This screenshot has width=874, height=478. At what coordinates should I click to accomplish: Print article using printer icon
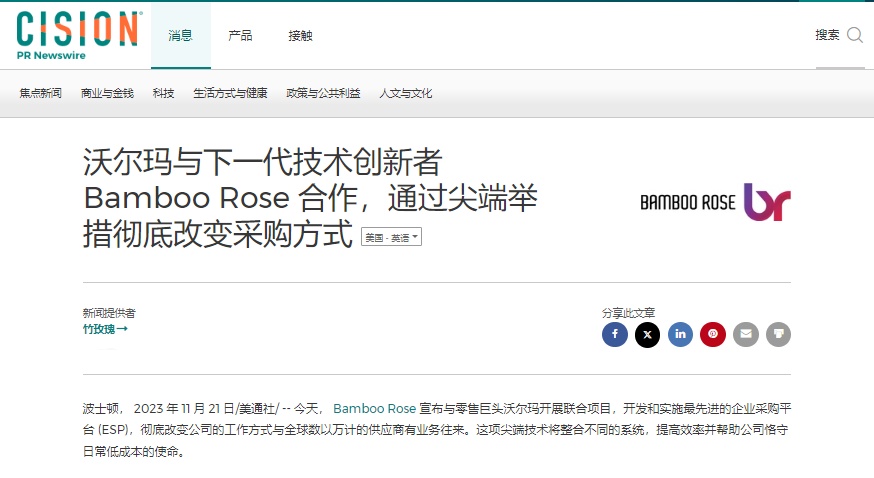click(779, 334)
